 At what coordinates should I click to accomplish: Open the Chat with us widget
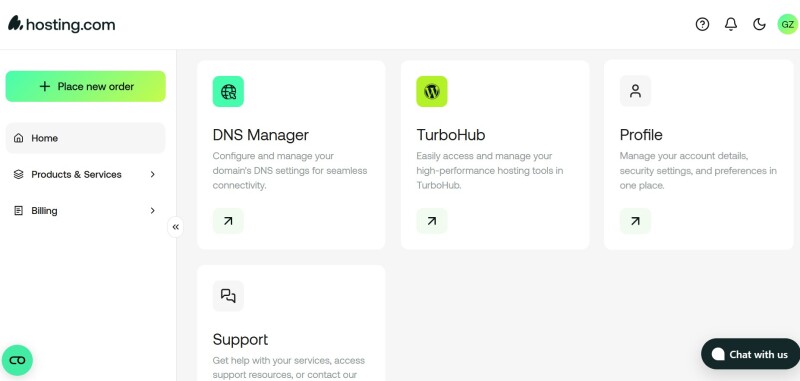point(751,354)
